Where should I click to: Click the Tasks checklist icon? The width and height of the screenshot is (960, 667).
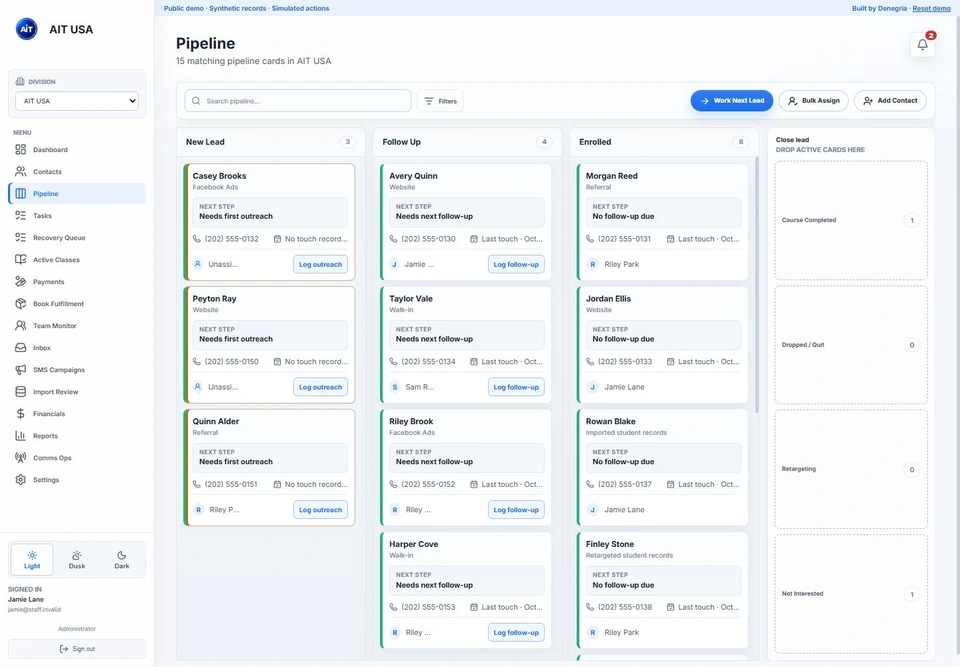(21, 216)
